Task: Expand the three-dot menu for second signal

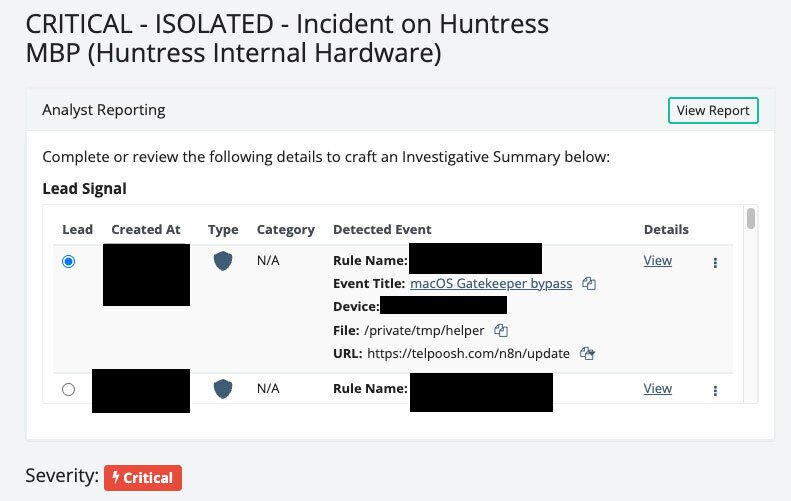Action: 715,390
